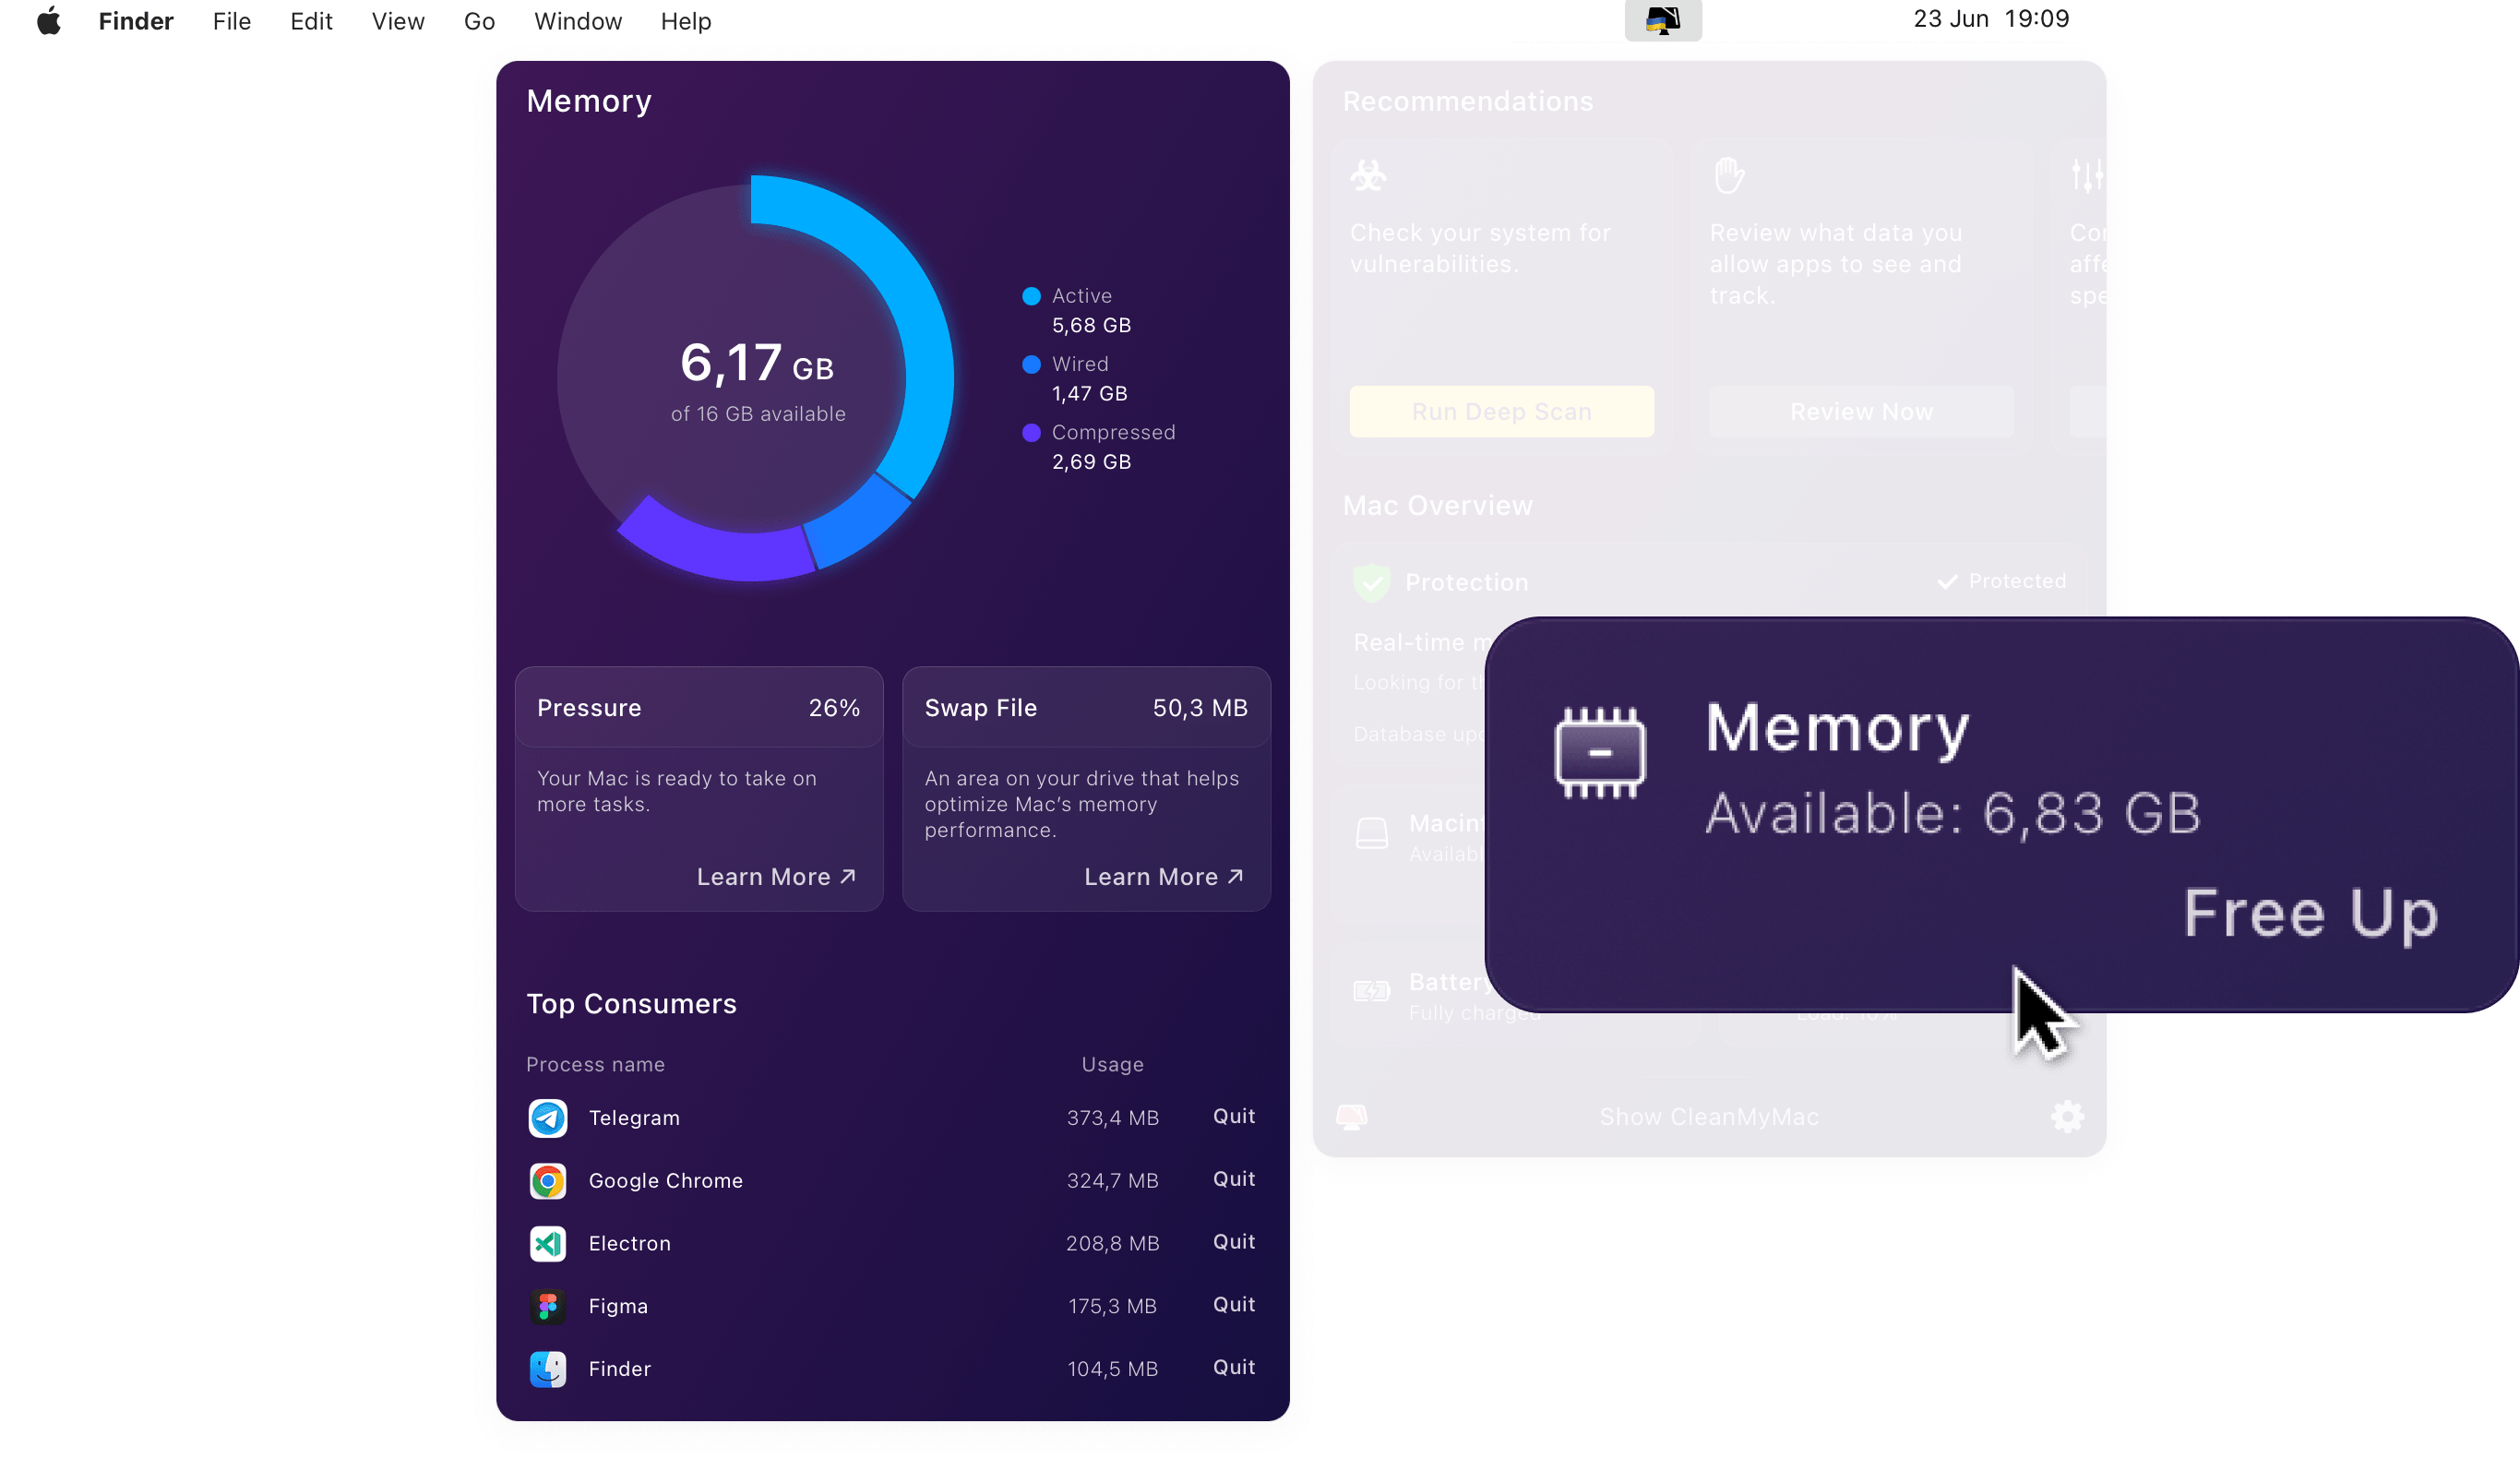Open Learn More in Pressure card
This screenshot has width=2520, height=1471.
(776, 877)
